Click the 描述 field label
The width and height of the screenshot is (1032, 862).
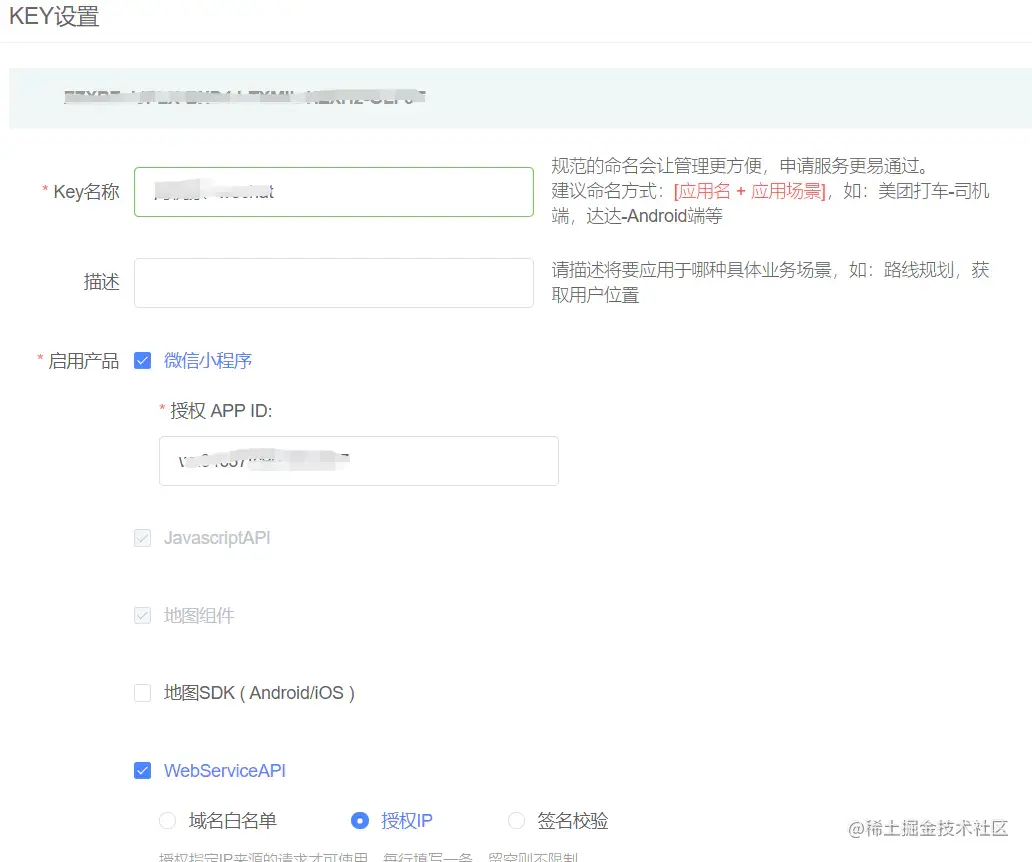(101, 282)
